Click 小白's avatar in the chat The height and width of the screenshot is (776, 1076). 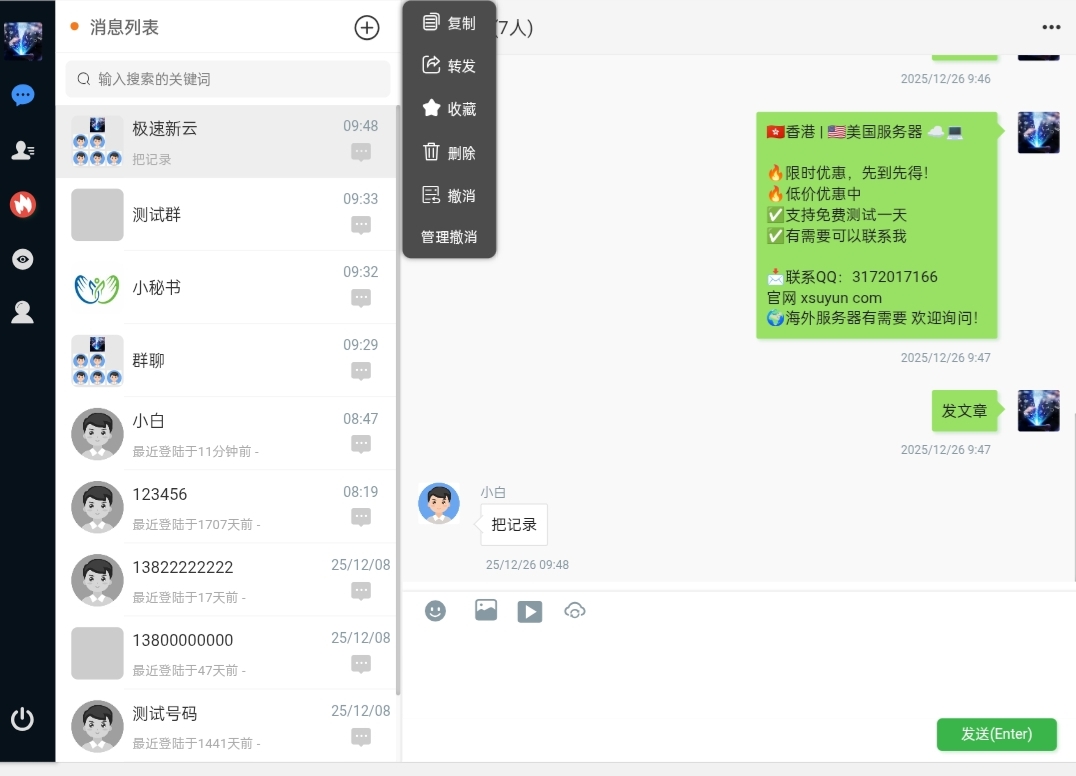point(438,503)
